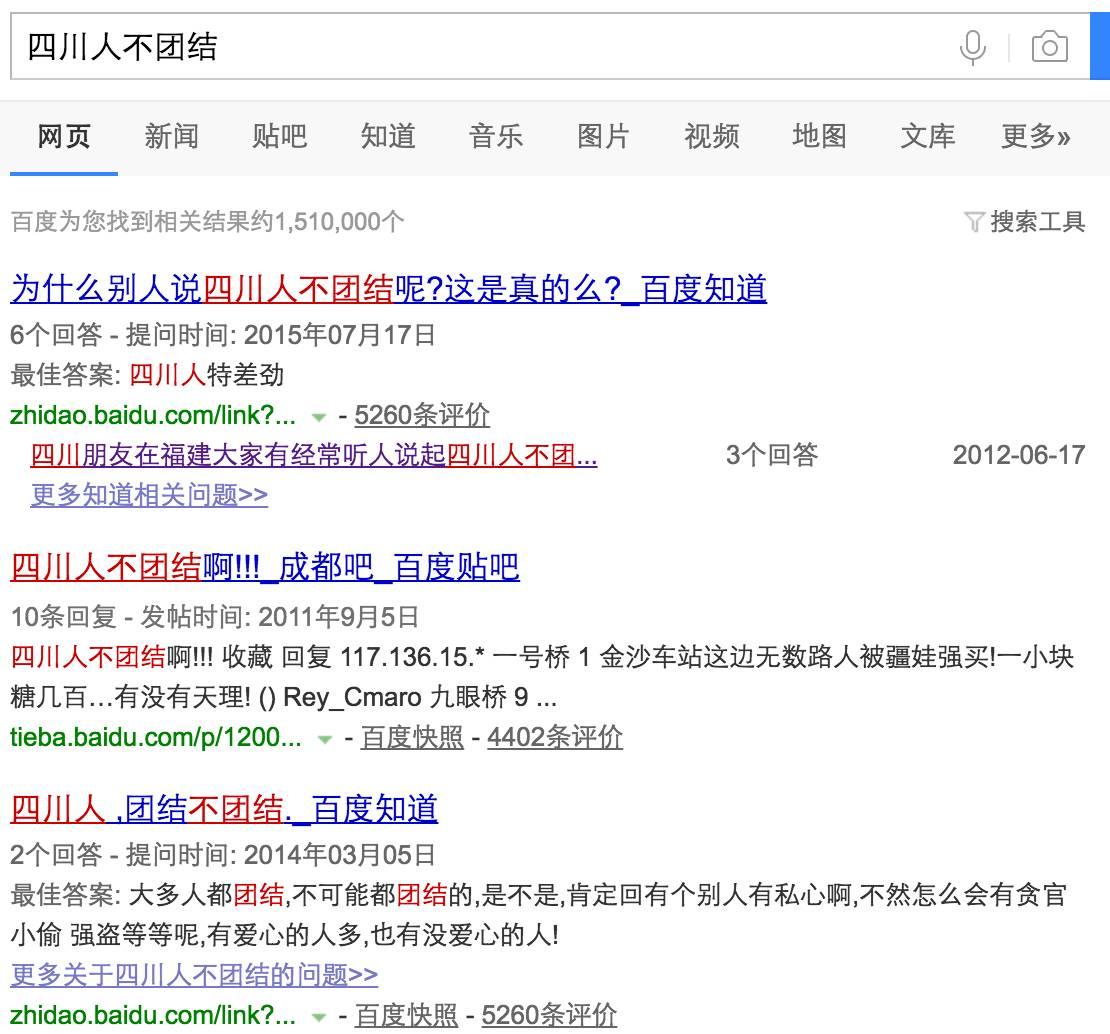Expand dropdown arrow beside first zhidao.baidu.com link
1110x1034 pixels.
point(319,418)
